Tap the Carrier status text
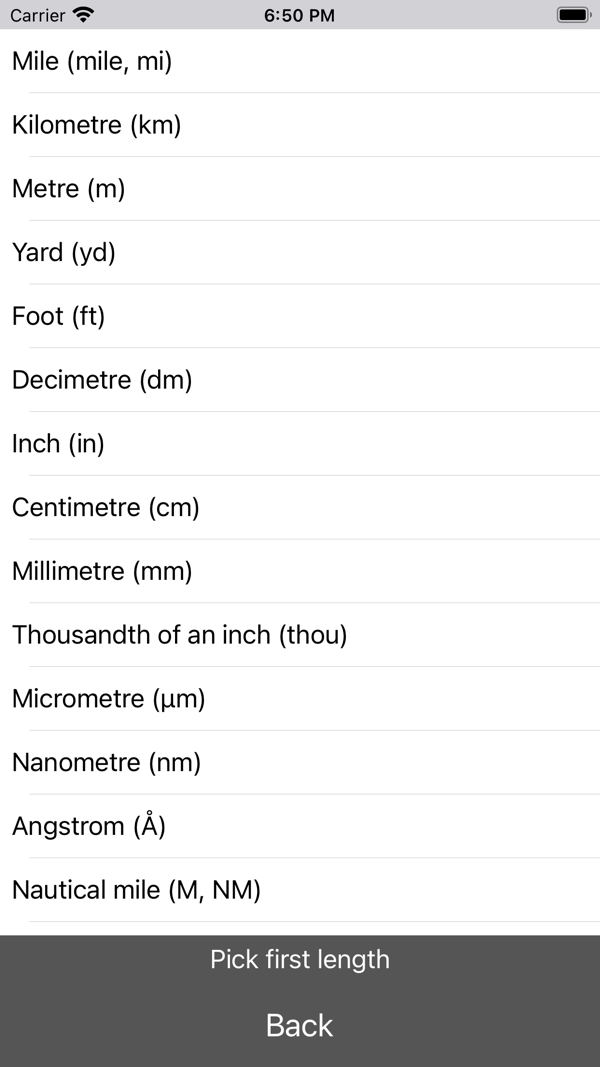Screen dimensions: 600x1067 38,15
